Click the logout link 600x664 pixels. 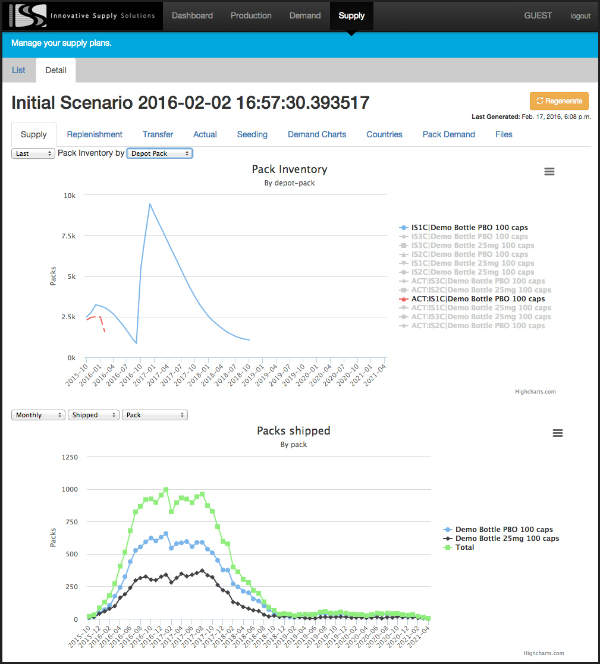tap(580, 17)
